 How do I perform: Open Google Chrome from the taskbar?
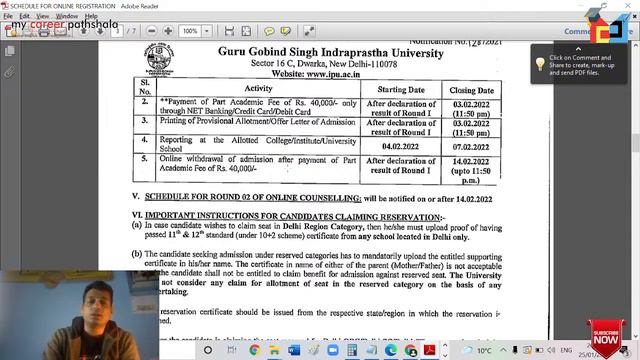255,350
